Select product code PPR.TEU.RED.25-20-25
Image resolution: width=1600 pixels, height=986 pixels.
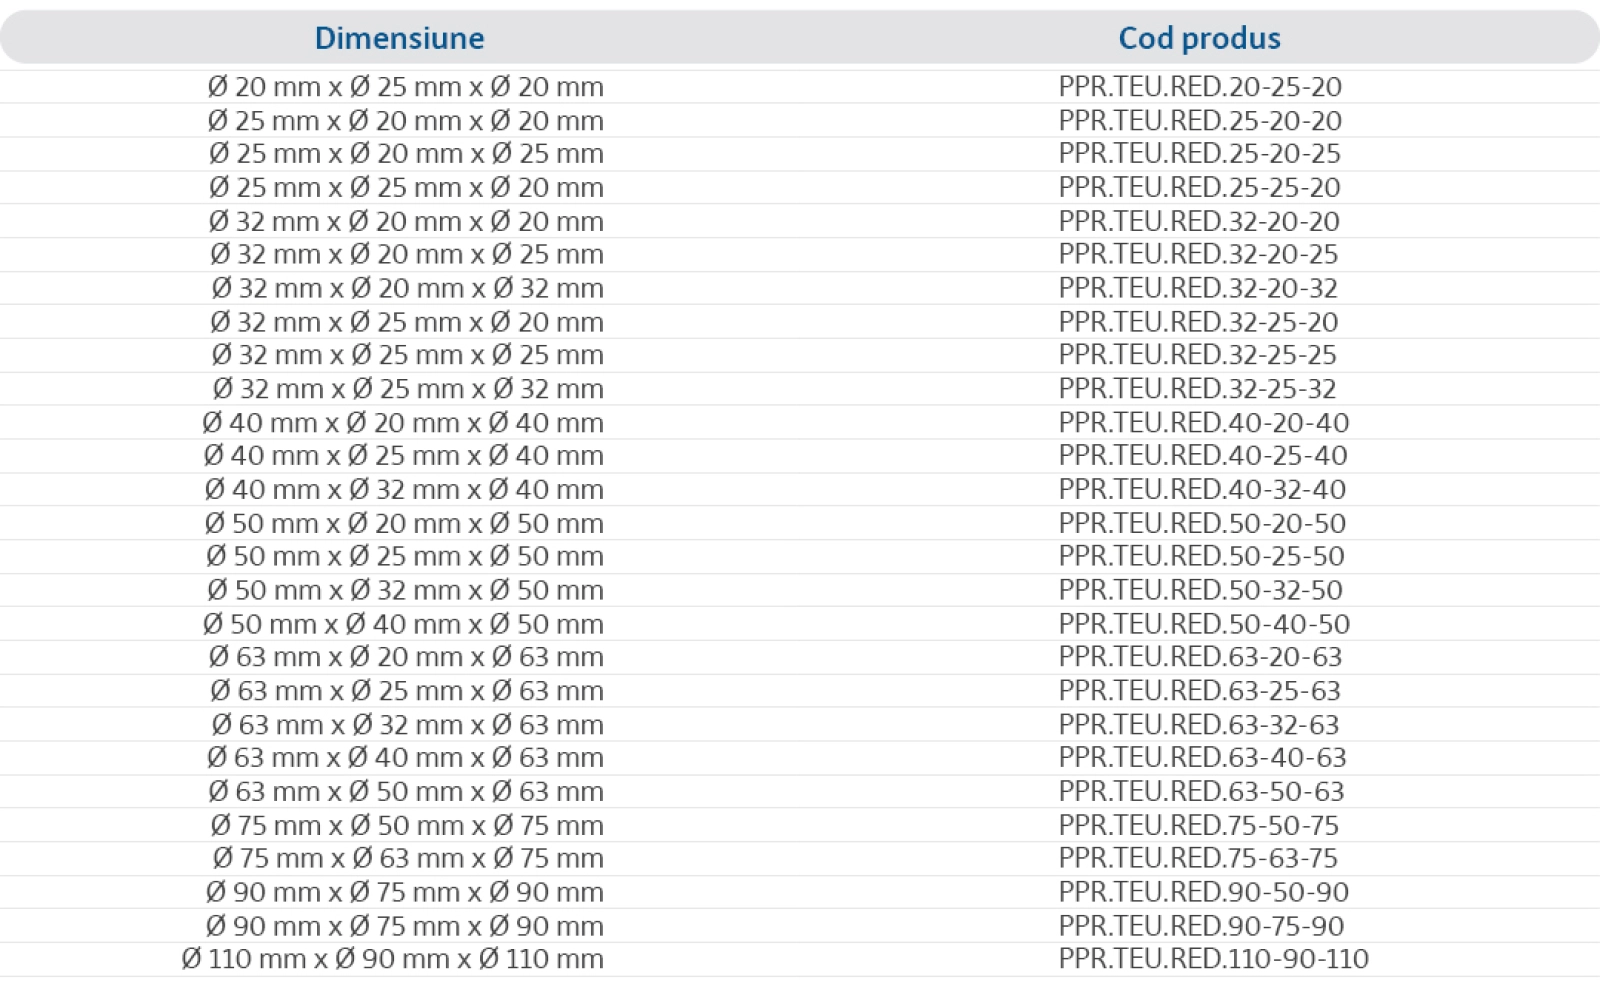point(1199,154)
